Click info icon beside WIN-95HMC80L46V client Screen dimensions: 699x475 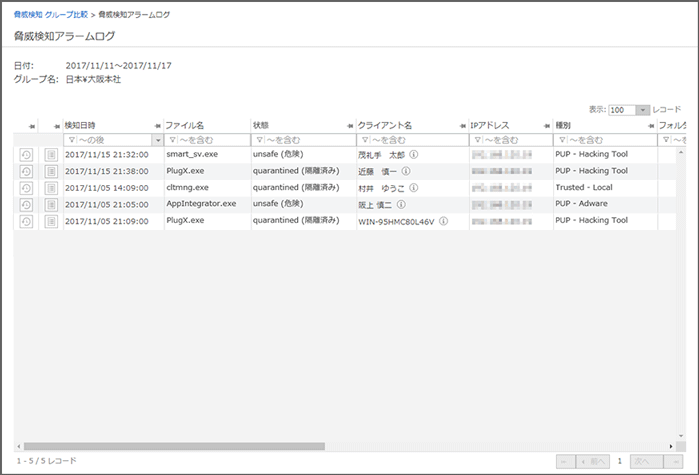tap(443, 221)
